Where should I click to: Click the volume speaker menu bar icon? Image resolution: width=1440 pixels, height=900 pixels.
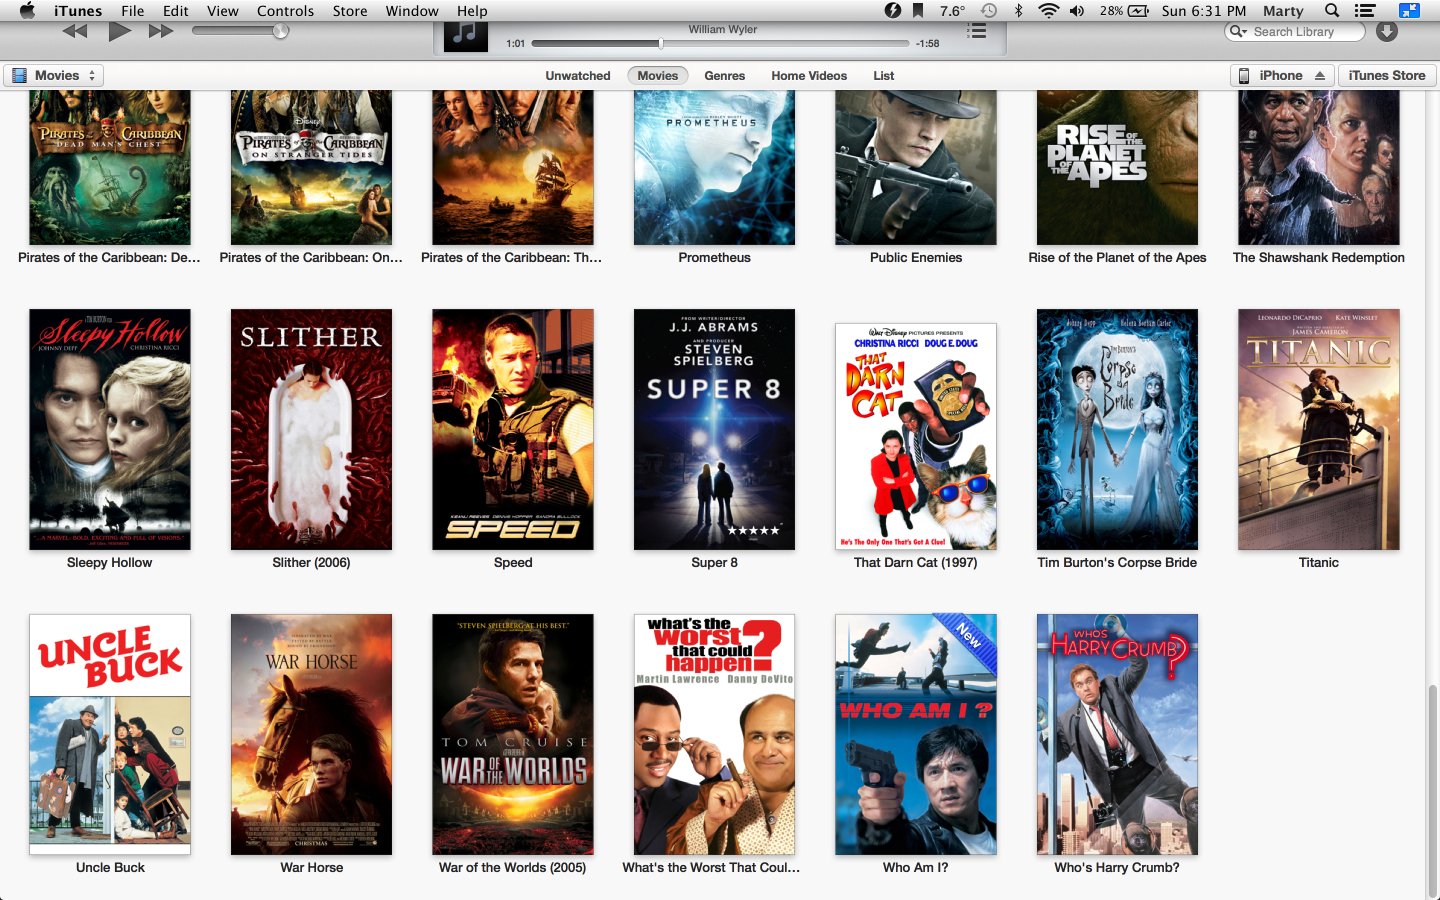click(1077, 11)
